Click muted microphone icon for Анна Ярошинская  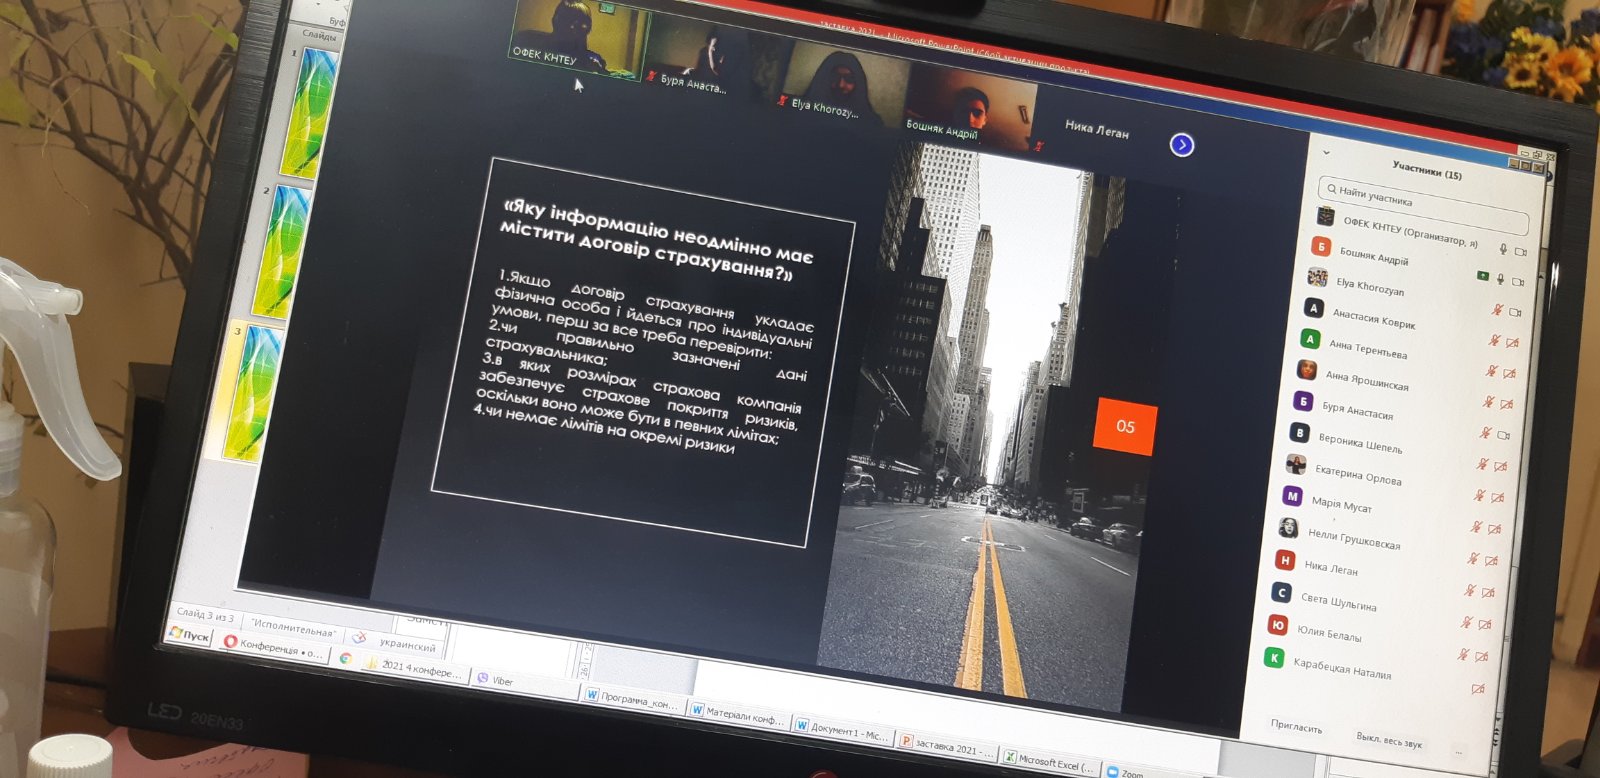1492,370
